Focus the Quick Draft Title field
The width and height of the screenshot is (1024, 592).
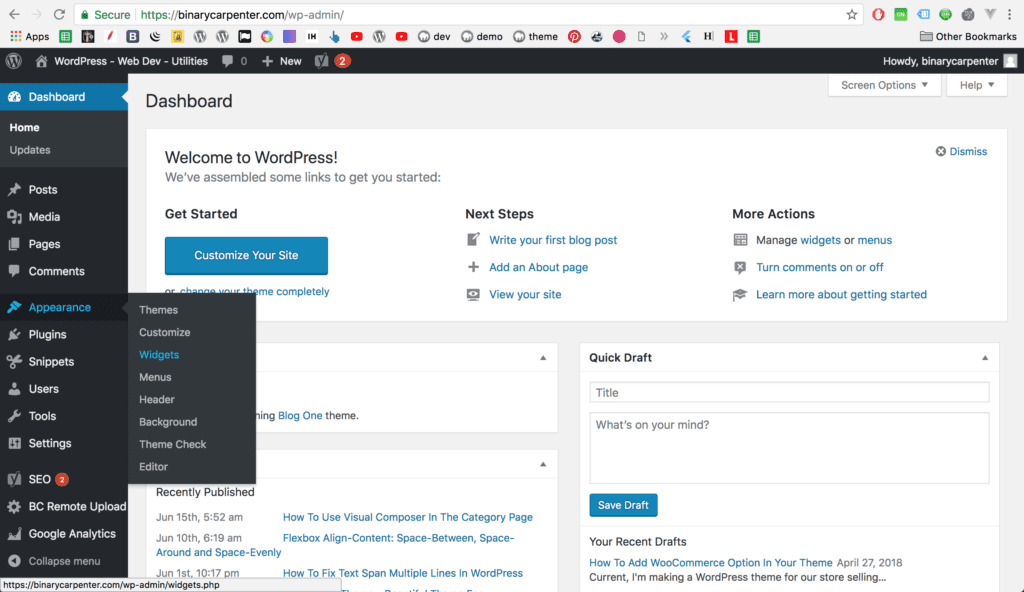(x=789, y=393)
